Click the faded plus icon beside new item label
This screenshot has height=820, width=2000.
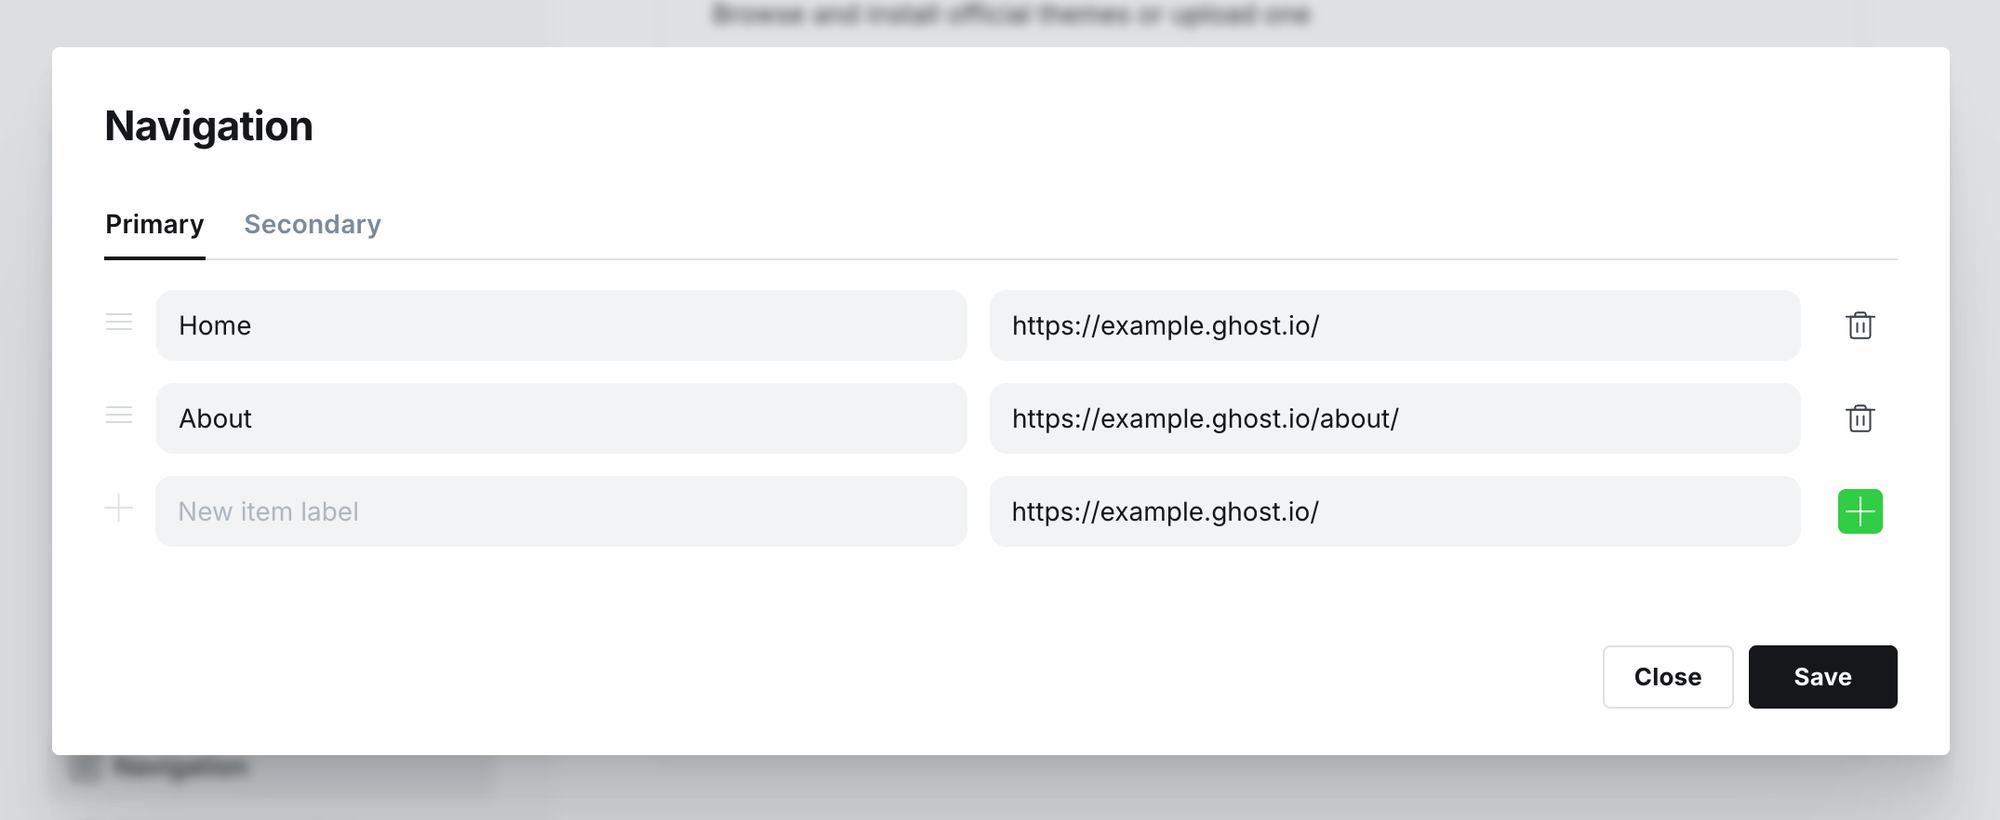119,509
